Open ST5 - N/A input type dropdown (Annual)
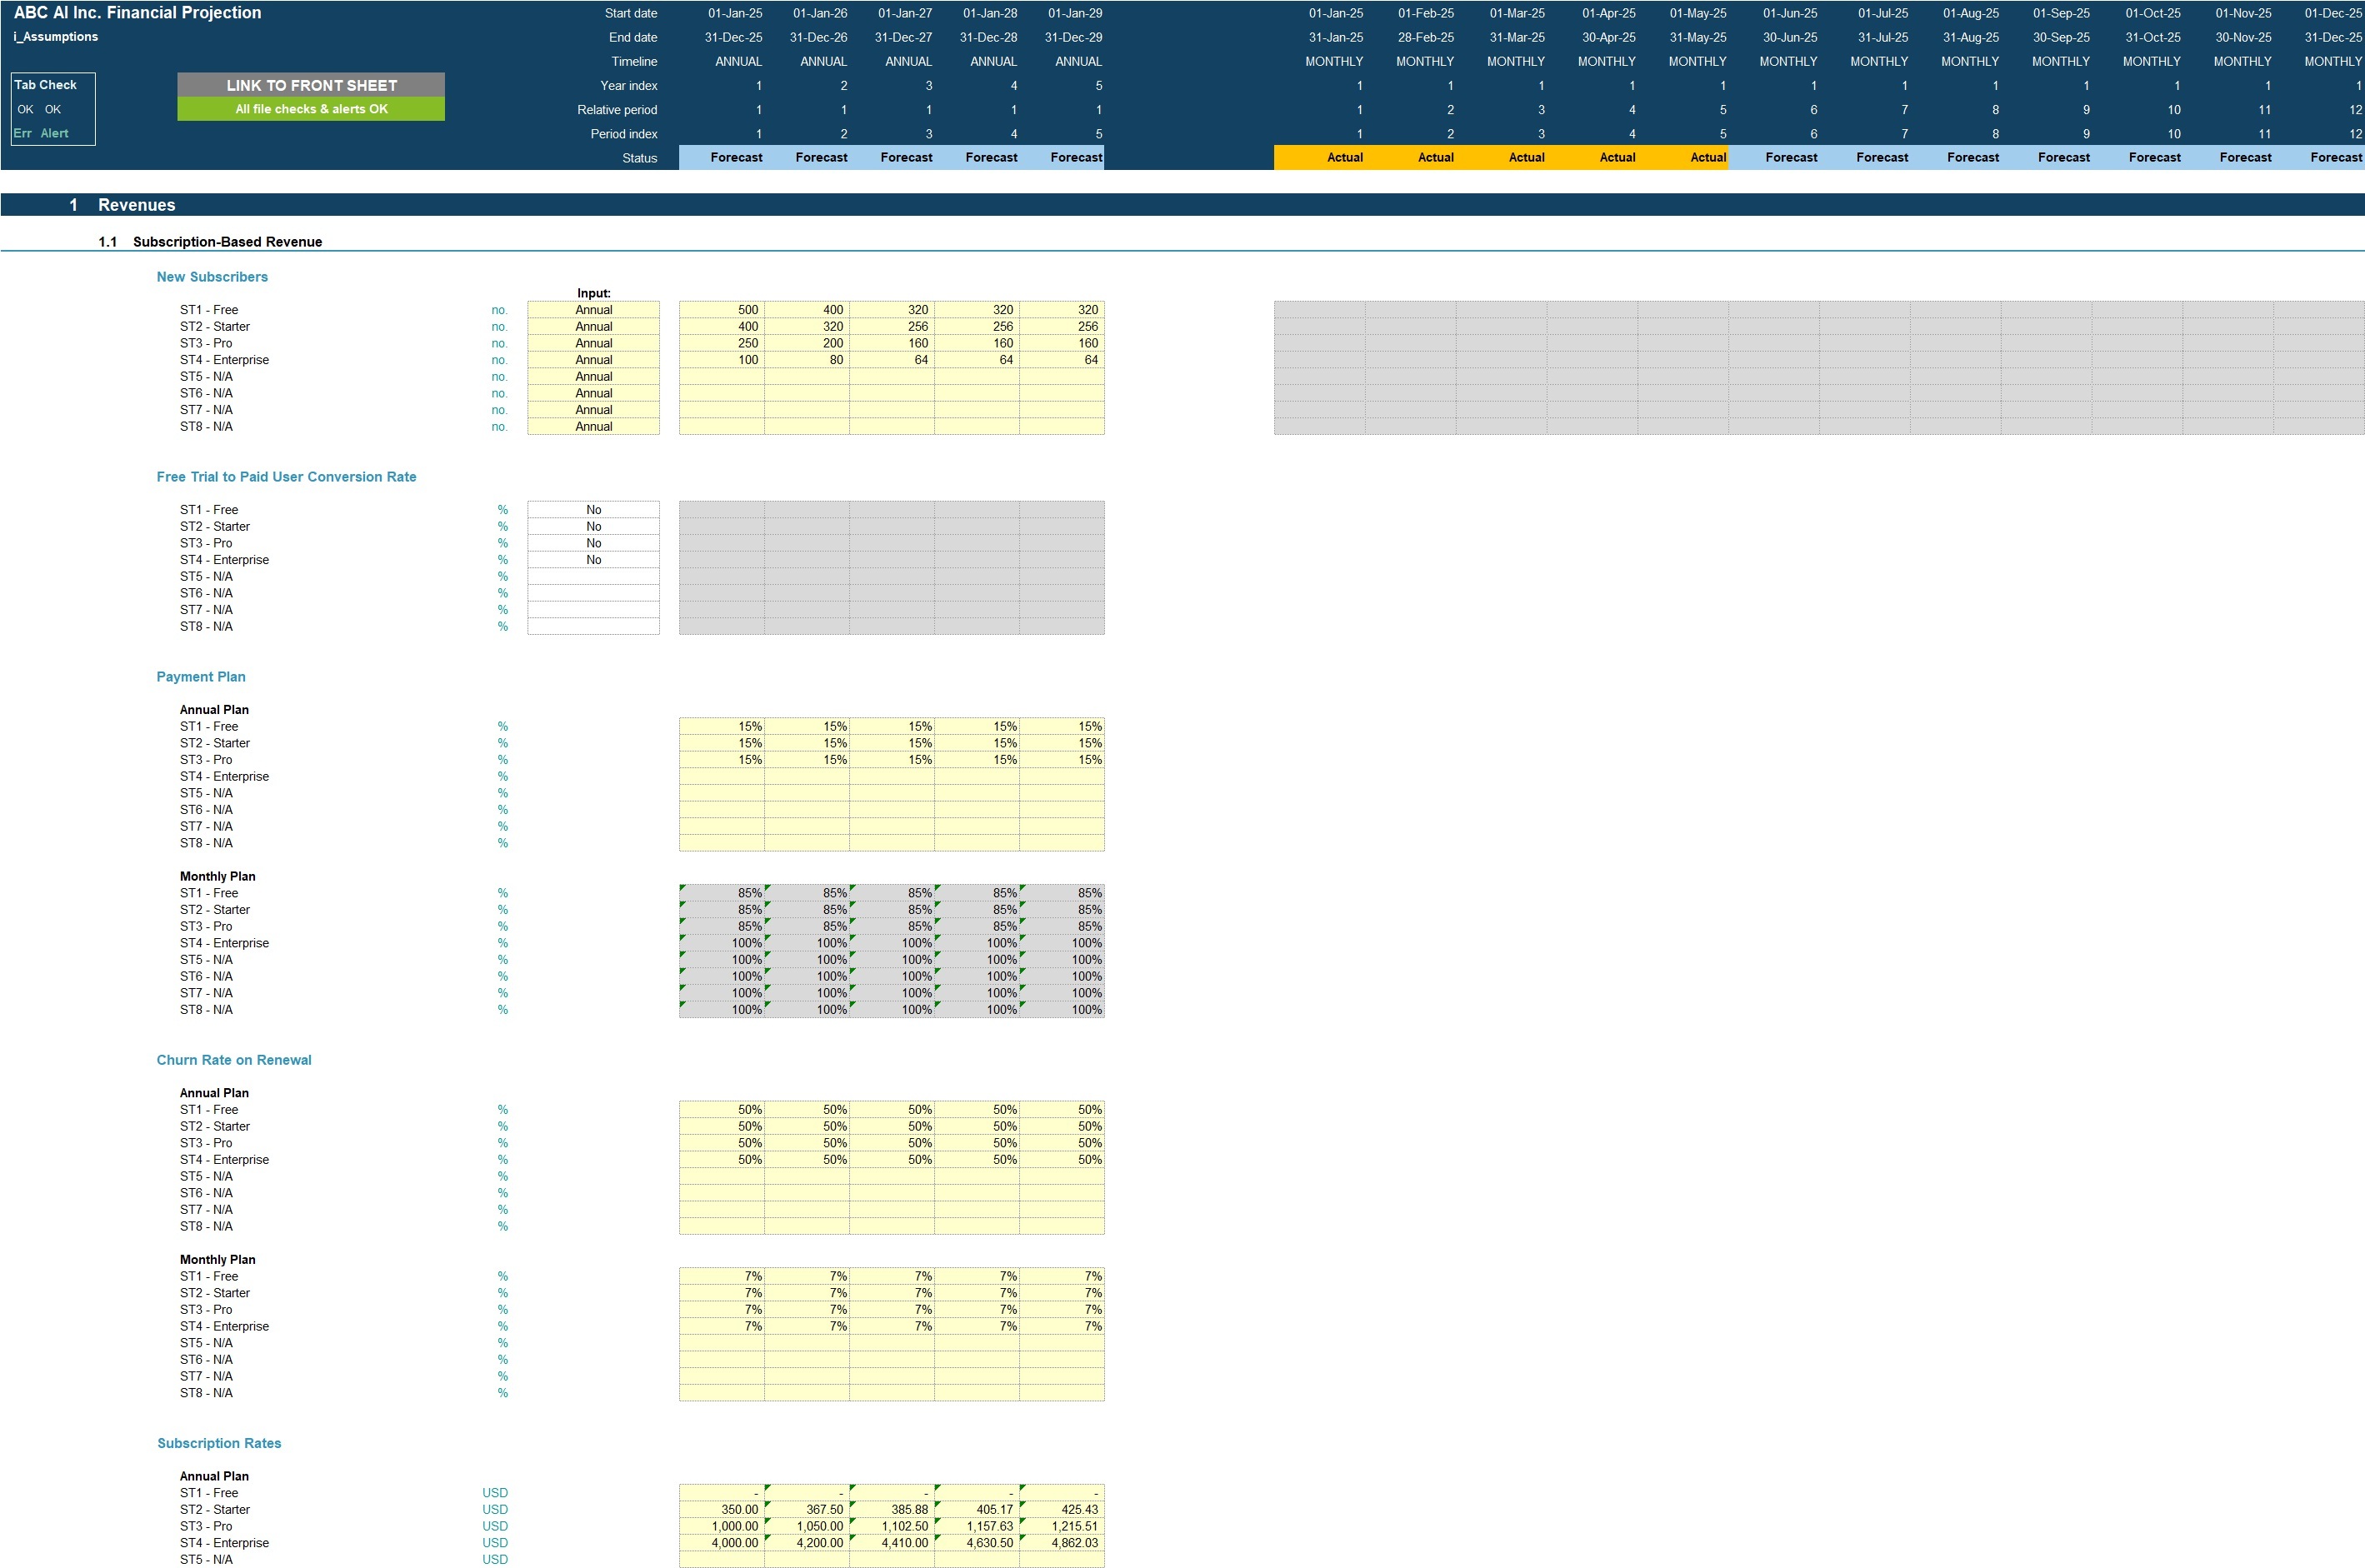This screenshot has height=1568, width=2365. tap(593, 377)
